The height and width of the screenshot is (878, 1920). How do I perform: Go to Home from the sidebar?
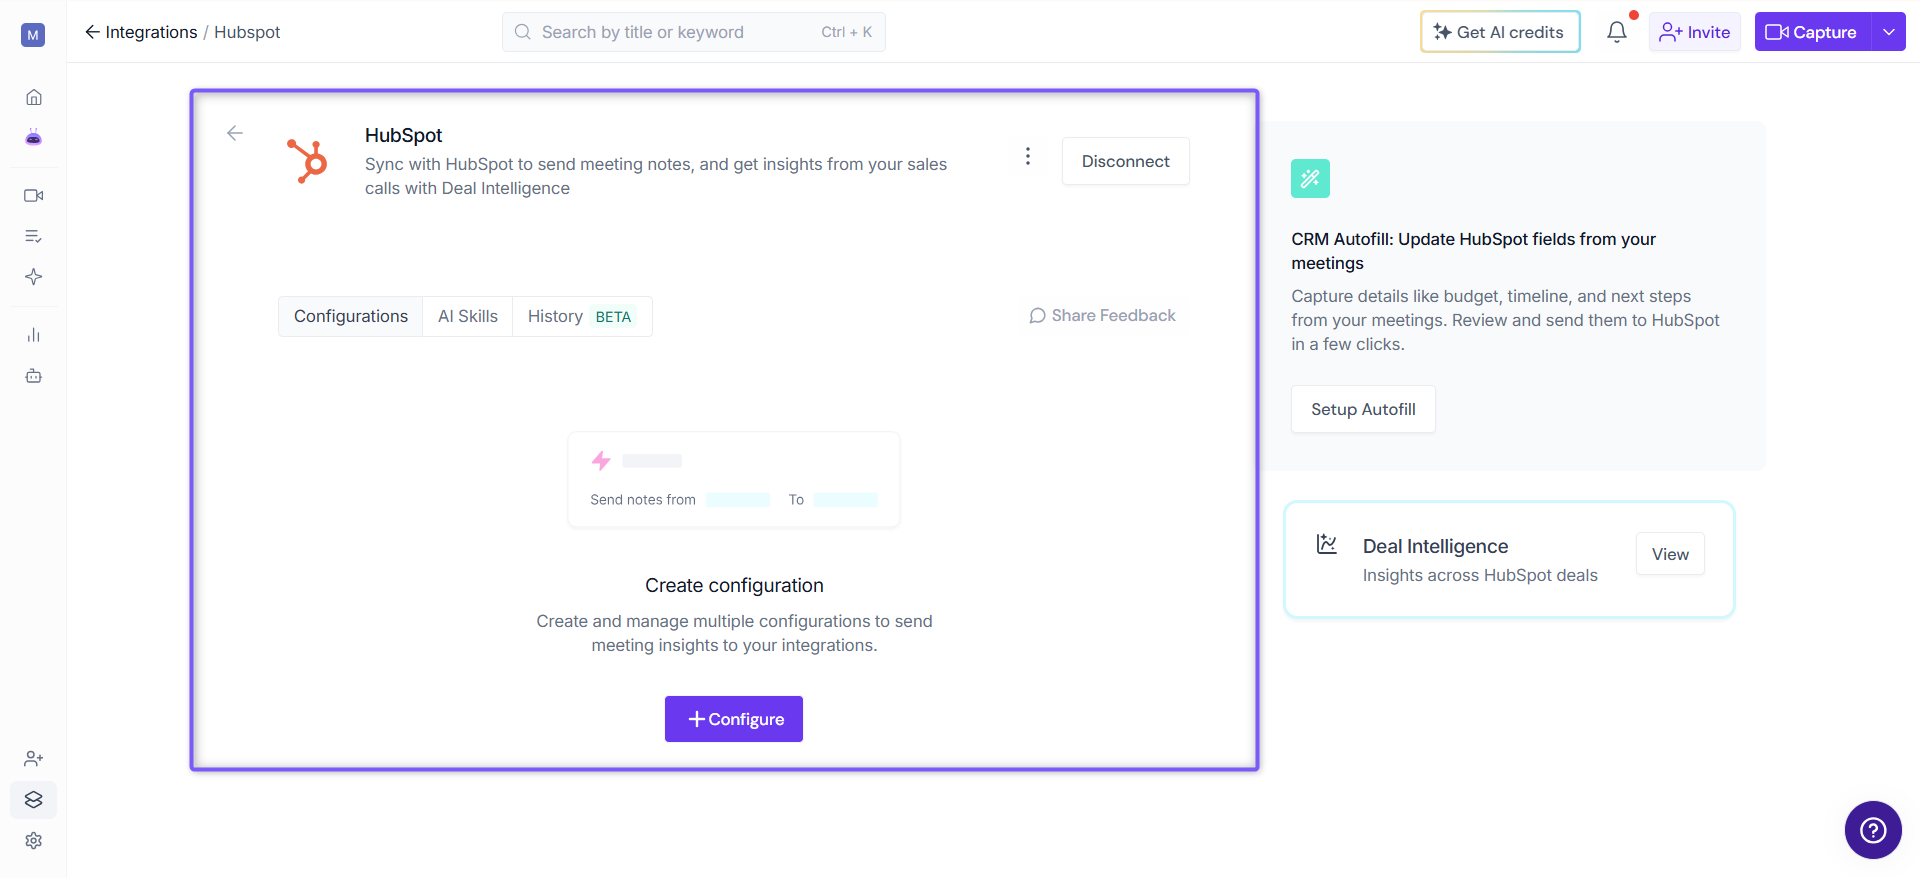click(34, 97)
